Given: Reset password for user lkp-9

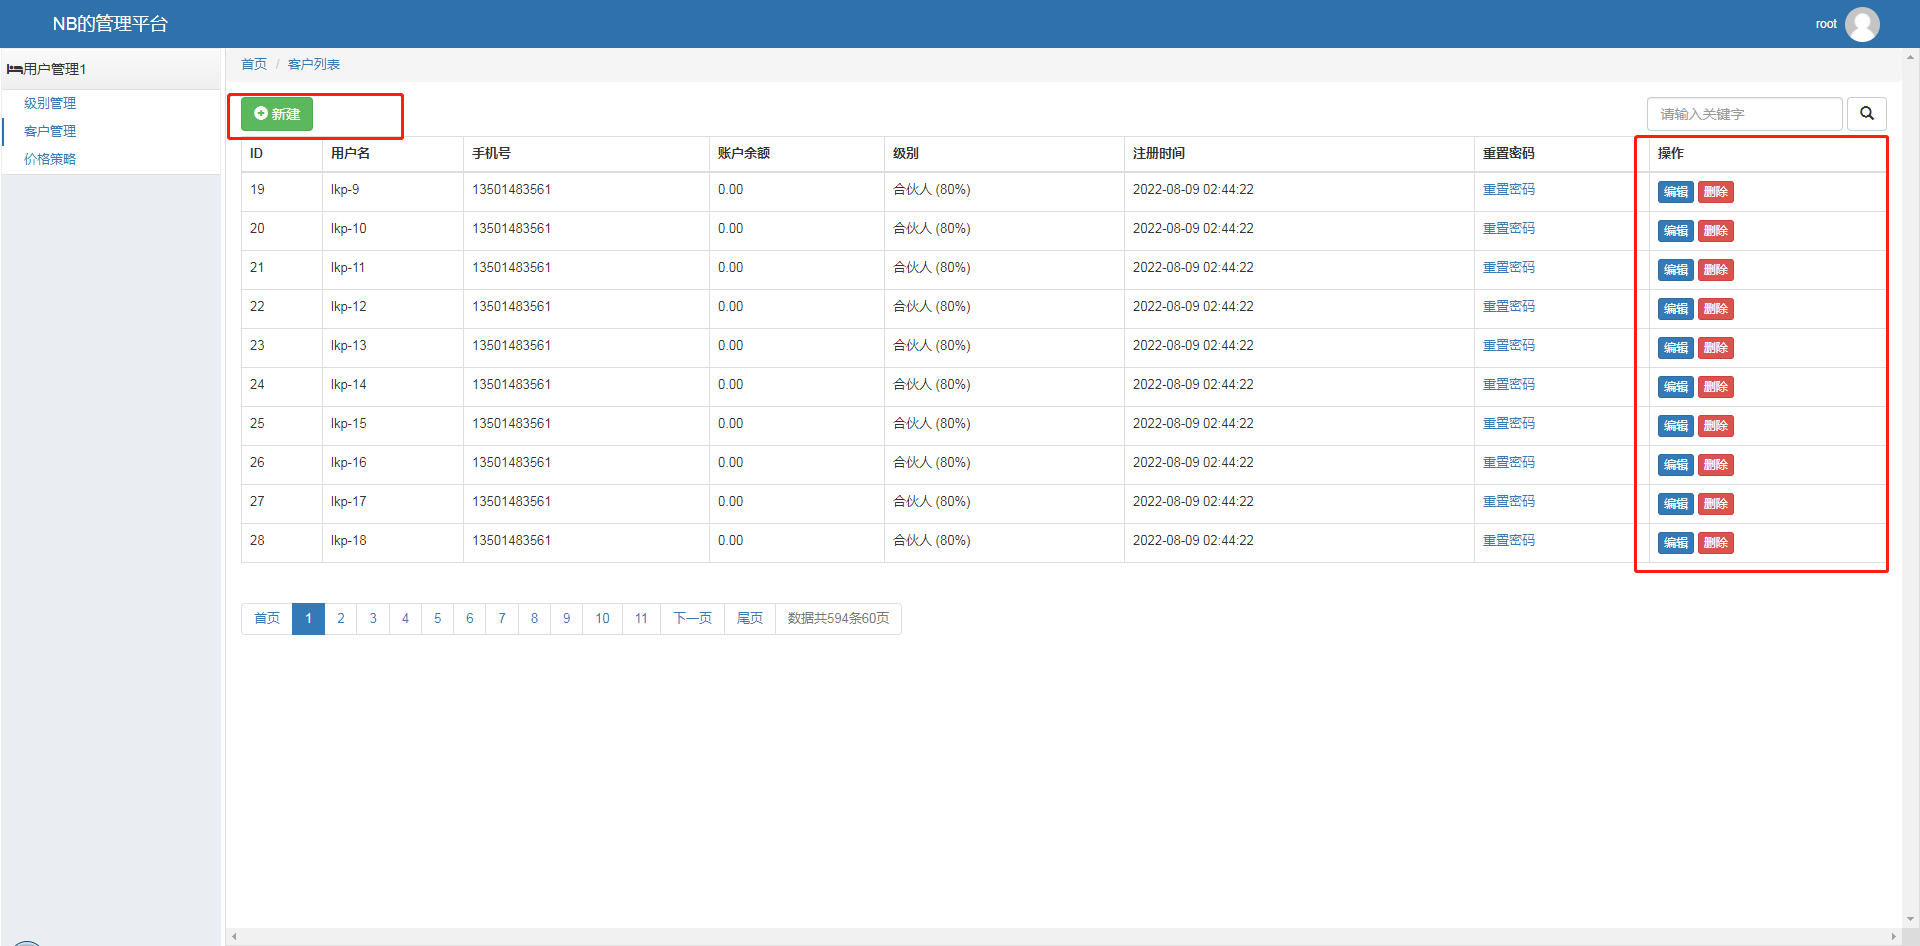Looking at the screenshot, I should 1508,189.
